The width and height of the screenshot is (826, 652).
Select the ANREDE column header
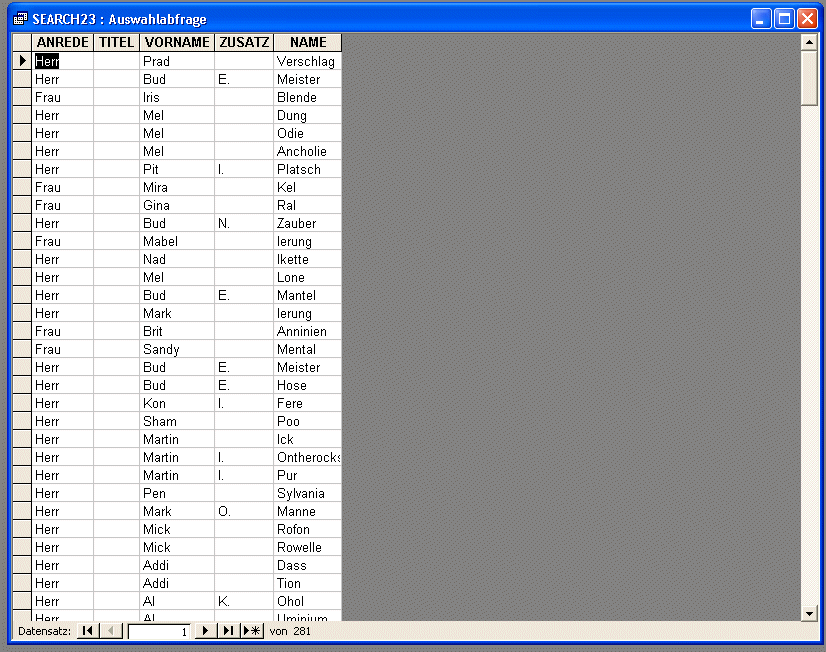[x=63, y=42]
